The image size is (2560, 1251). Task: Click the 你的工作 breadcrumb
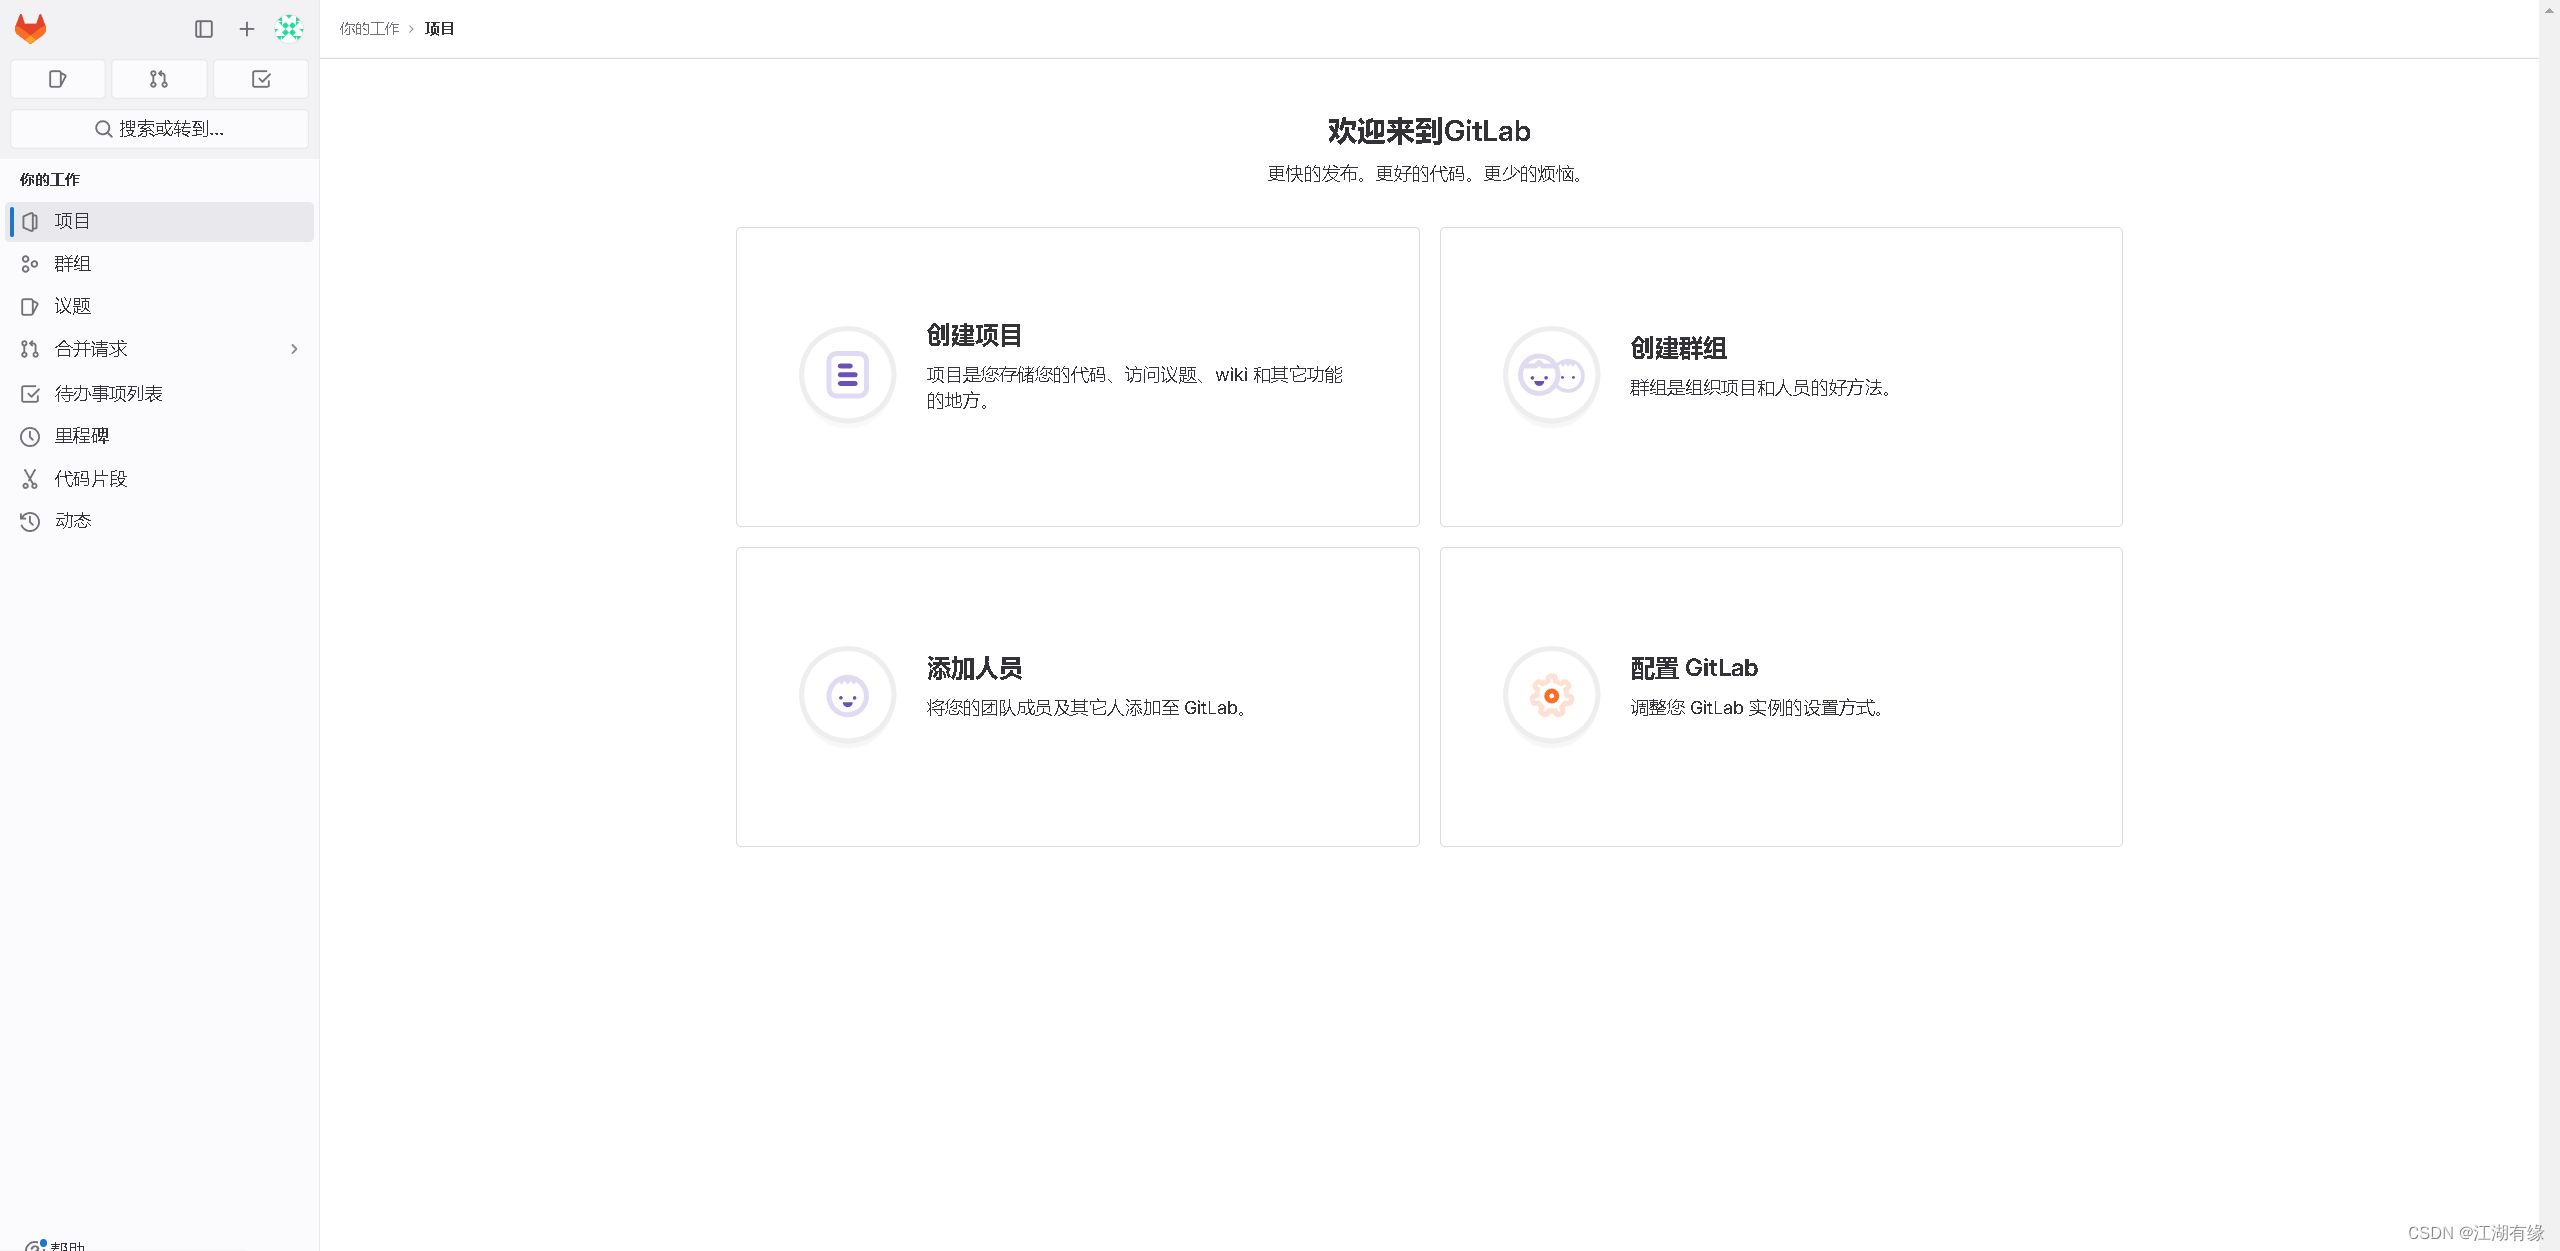[368, 28]
